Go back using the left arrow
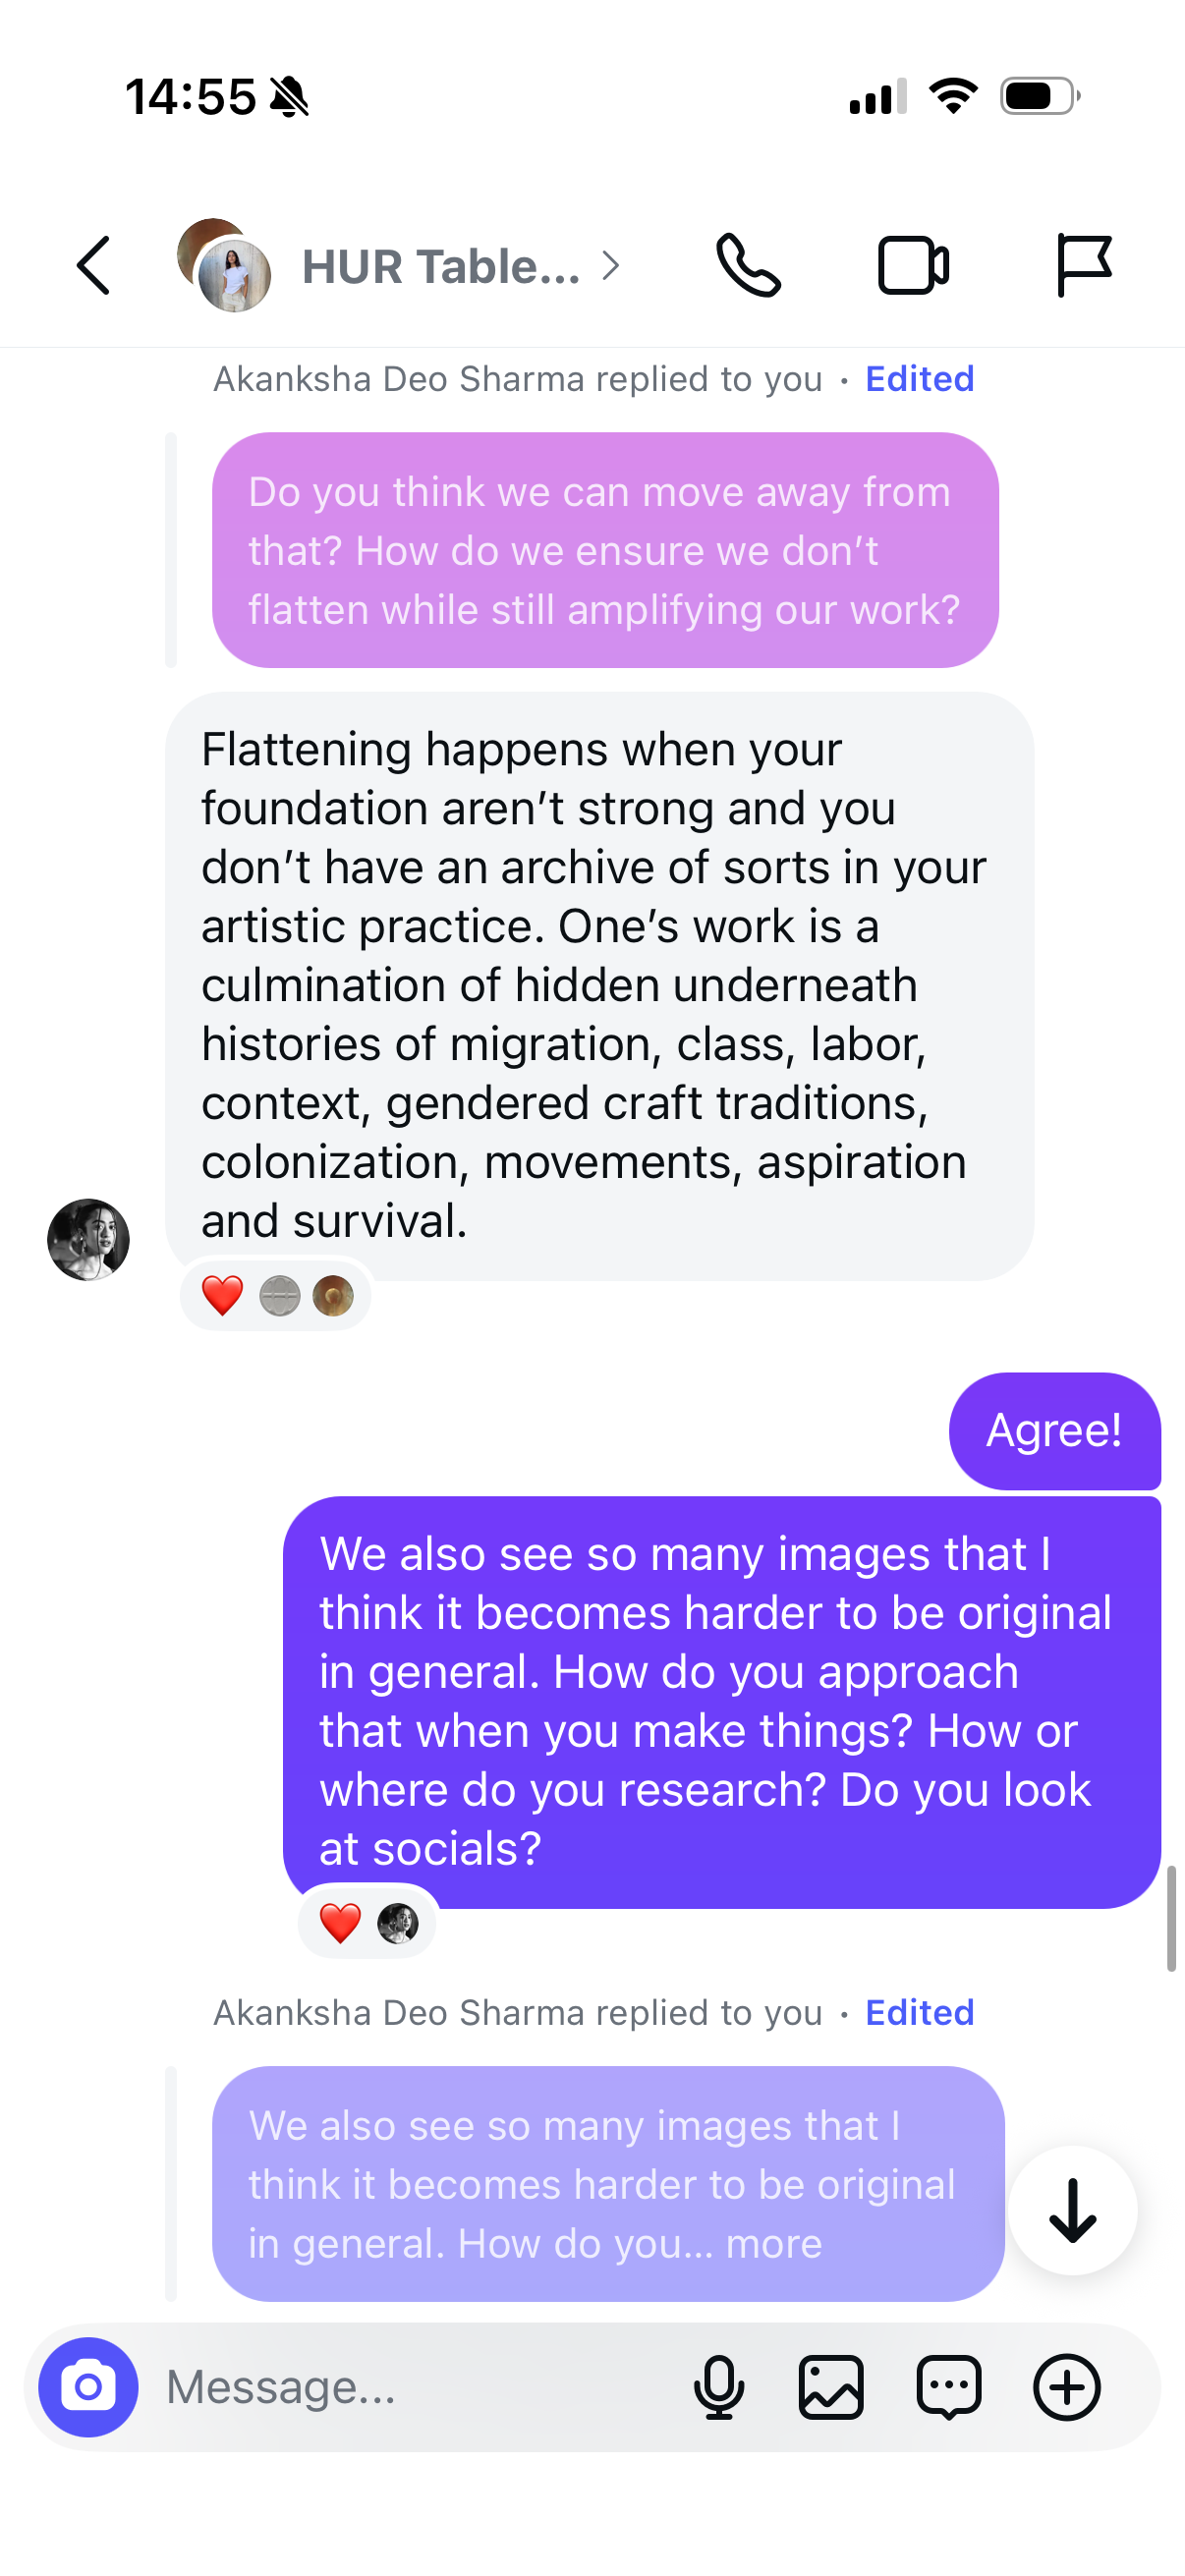The width and height of the screenshot is (1185, 2576). coord(93,266)
